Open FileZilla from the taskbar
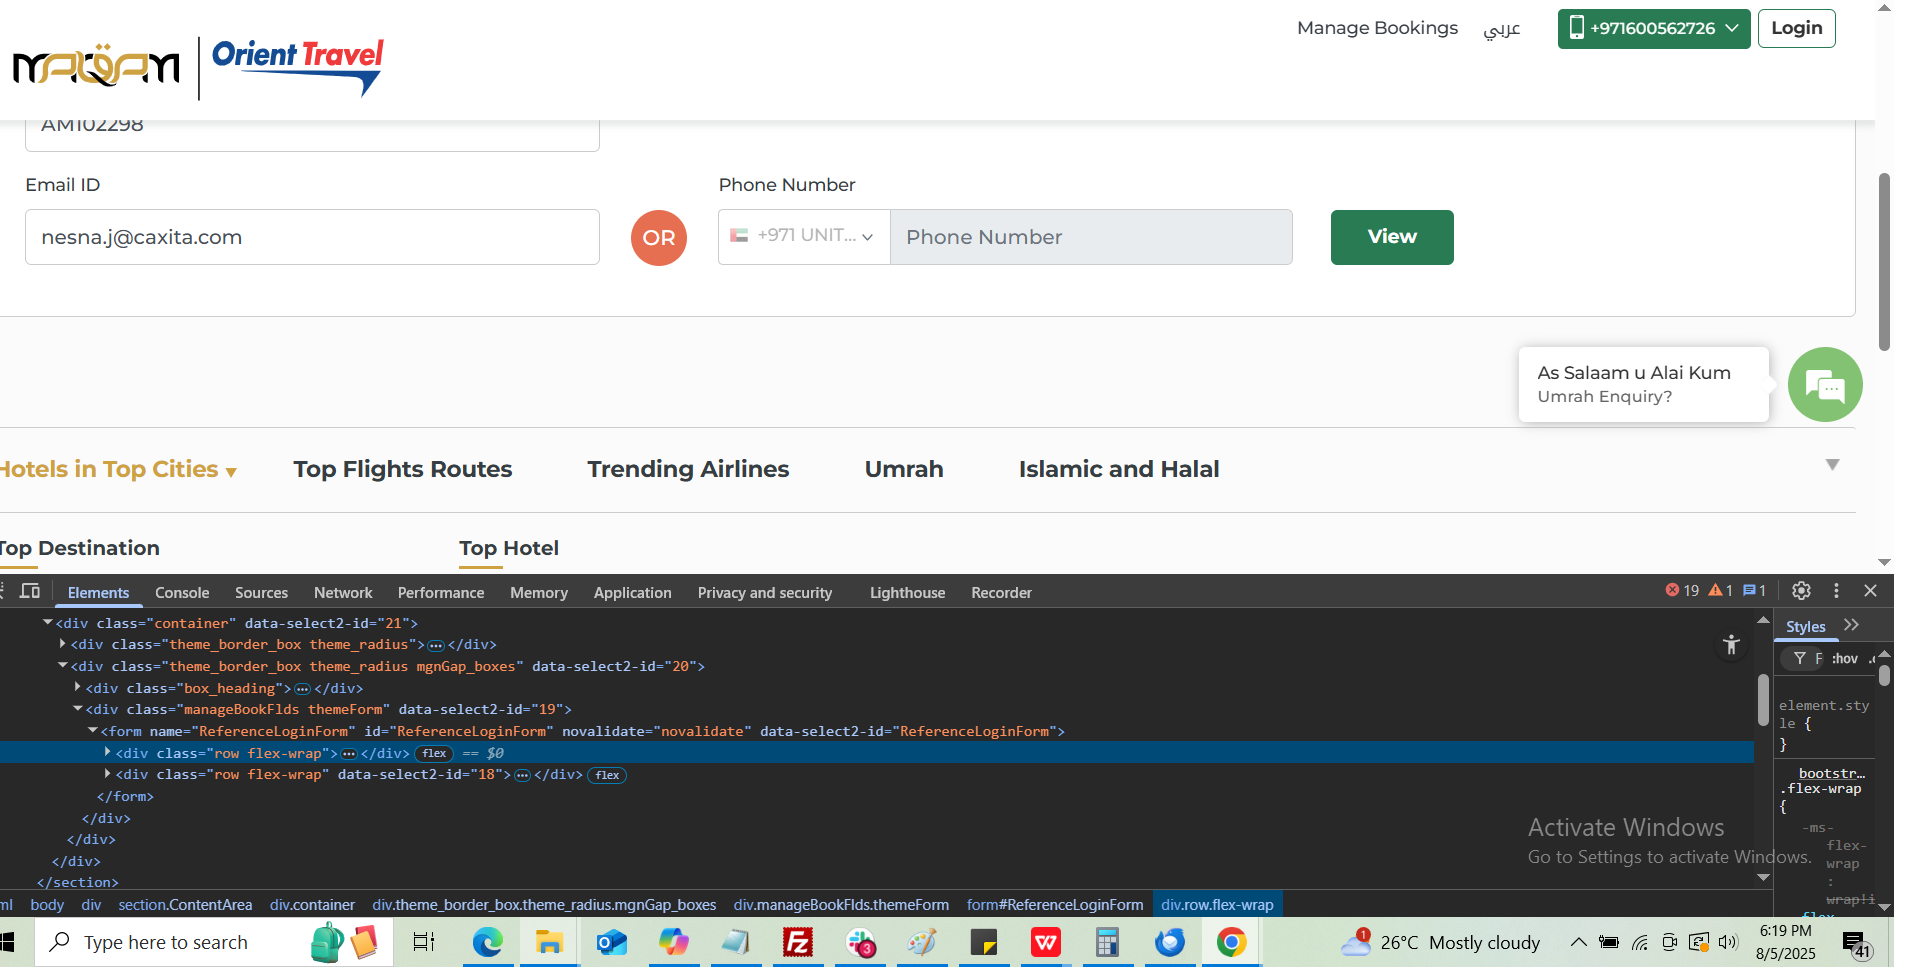The width and height of the screenshot is (1920, 976). 797,942
